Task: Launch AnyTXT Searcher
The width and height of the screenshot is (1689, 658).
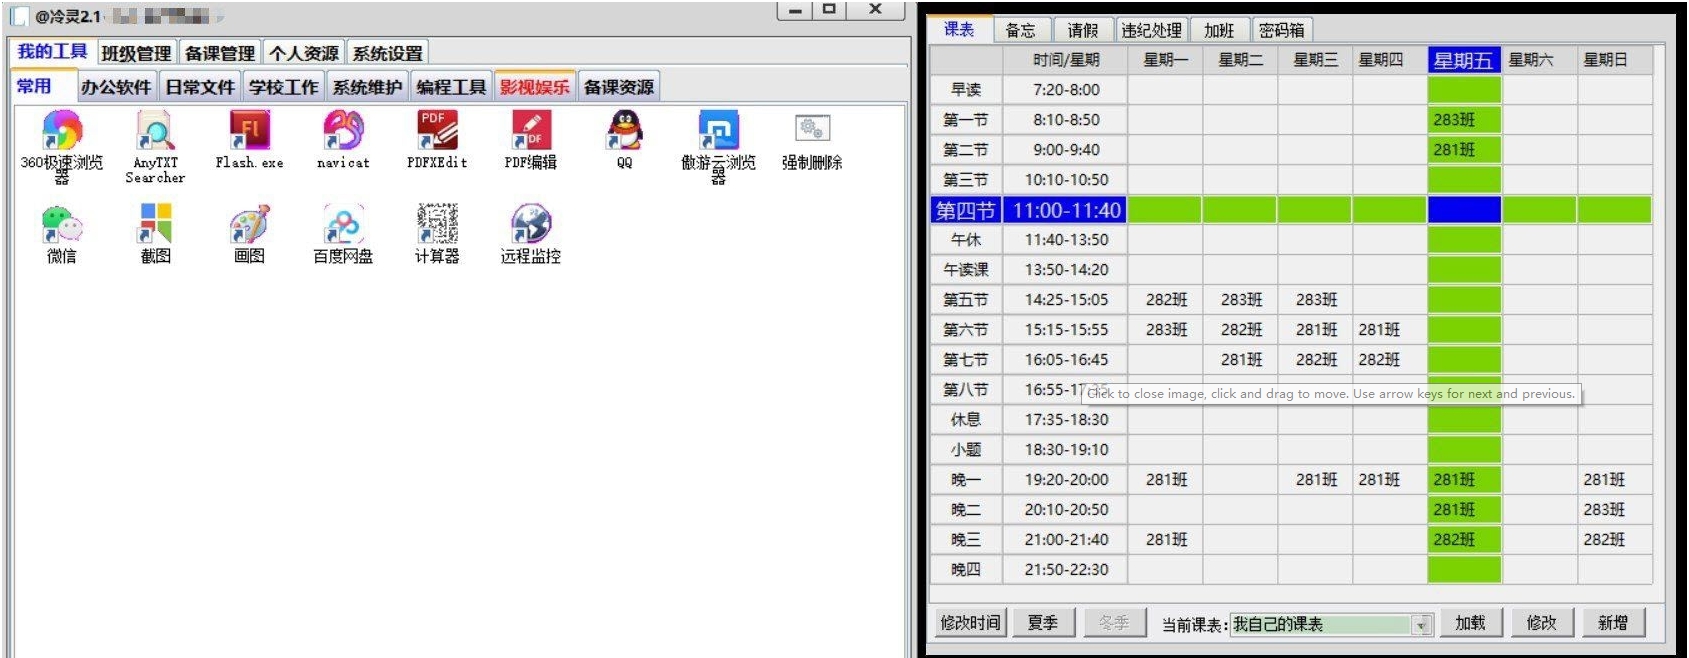Action: coord(155,146)
